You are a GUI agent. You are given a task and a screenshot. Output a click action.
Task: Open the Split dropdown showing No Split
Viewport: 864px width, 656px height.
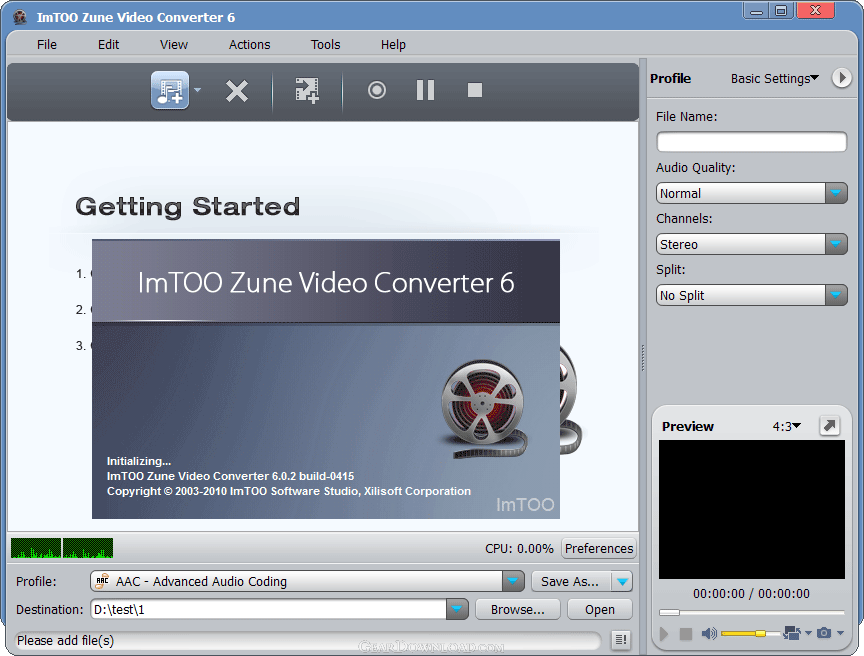point(752,295)
